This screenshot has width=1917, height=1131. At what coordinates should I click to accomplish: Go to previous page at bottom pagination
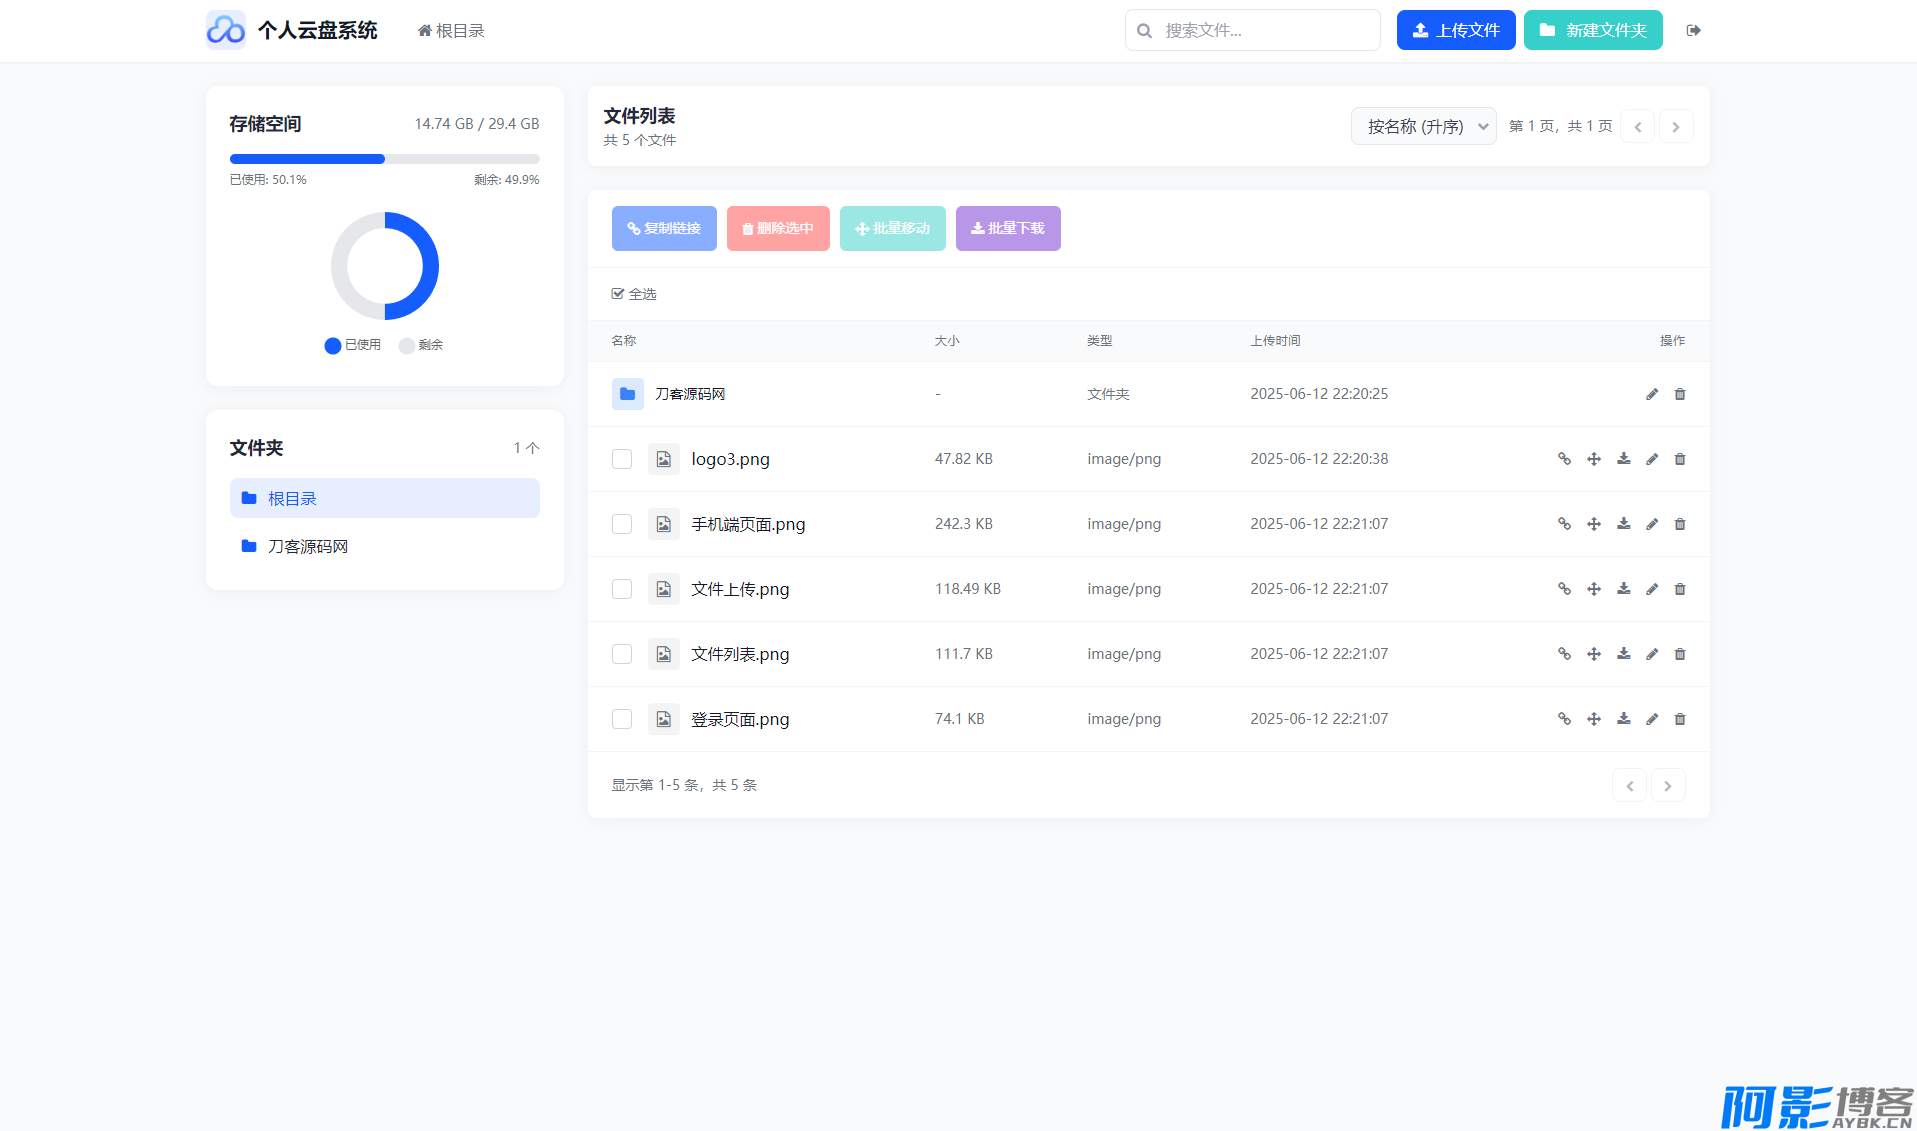coord(1629,785)
